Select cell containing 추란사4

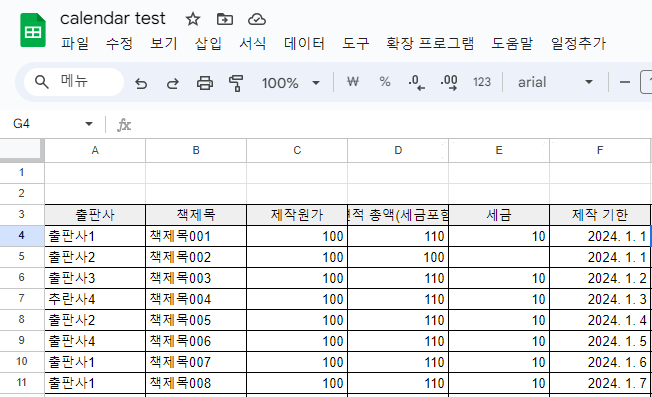95,299
